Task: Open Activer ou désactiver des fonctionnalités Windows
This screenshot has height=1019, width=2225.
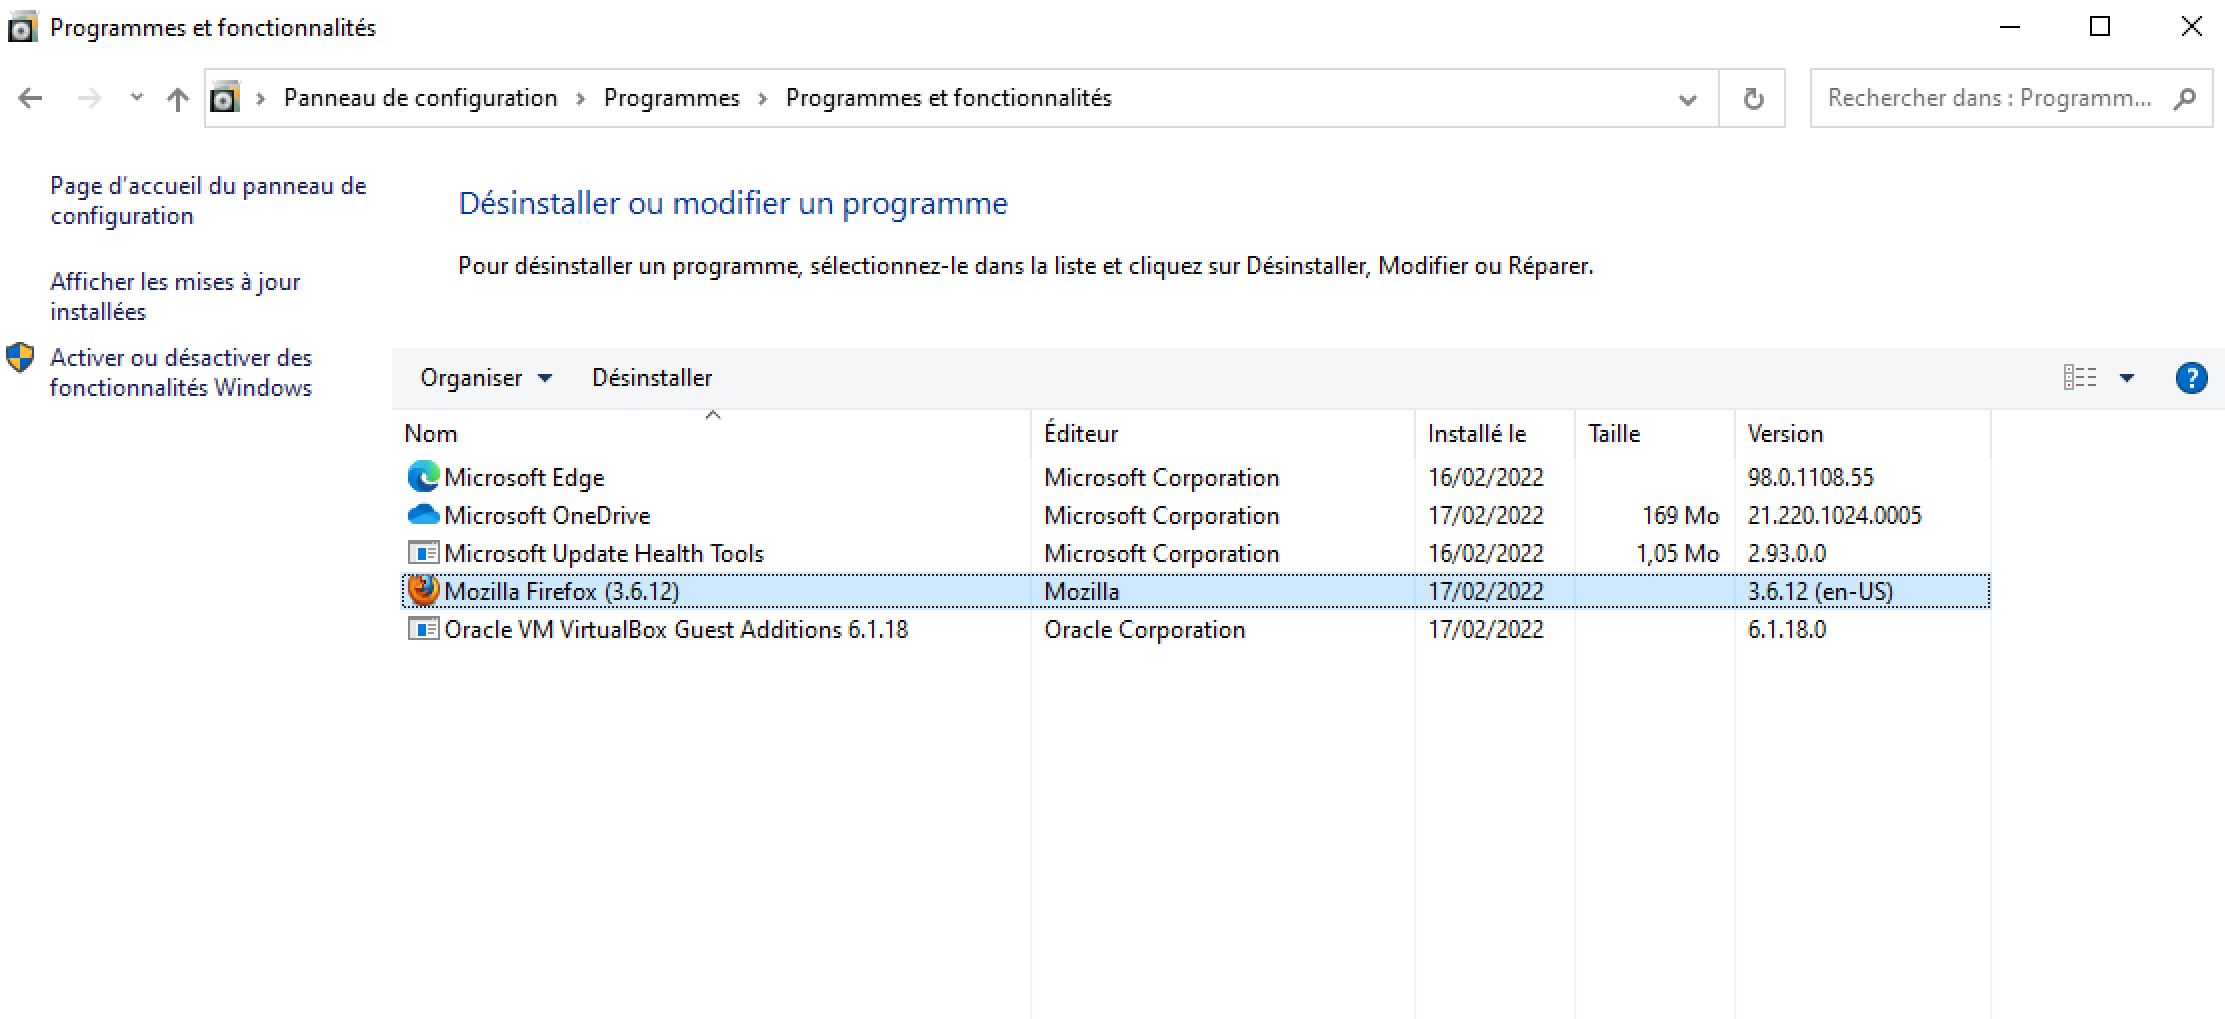Action: pyautogui.click(x=180, y=372)
